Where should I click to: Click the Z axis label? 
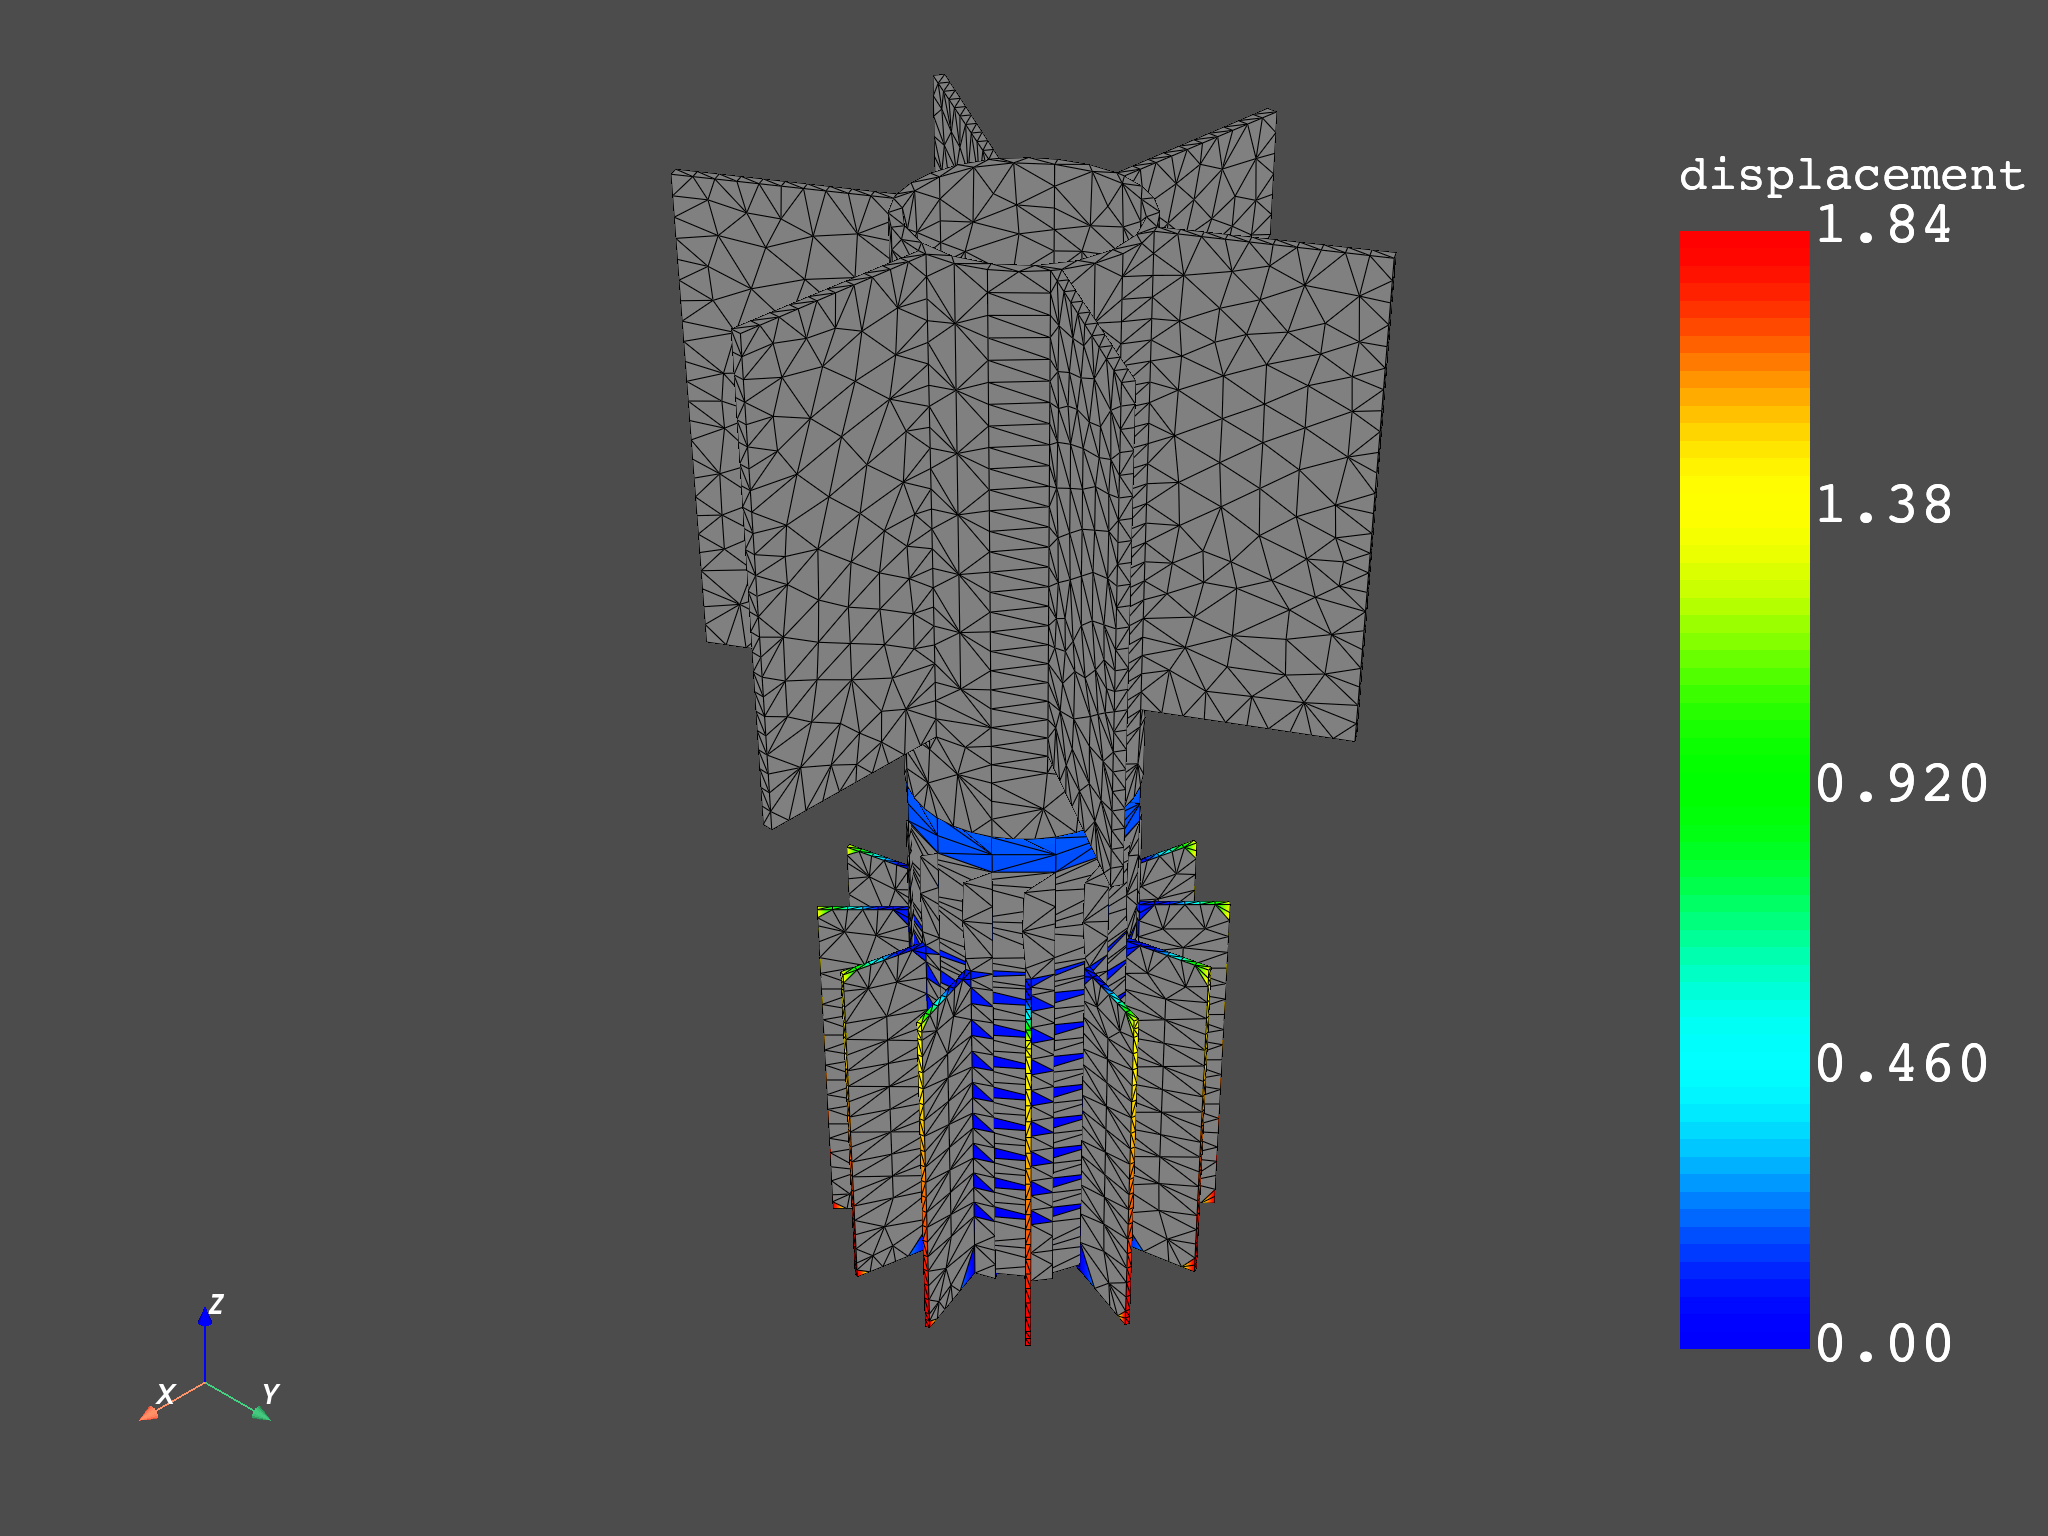tap(216, 1304)
